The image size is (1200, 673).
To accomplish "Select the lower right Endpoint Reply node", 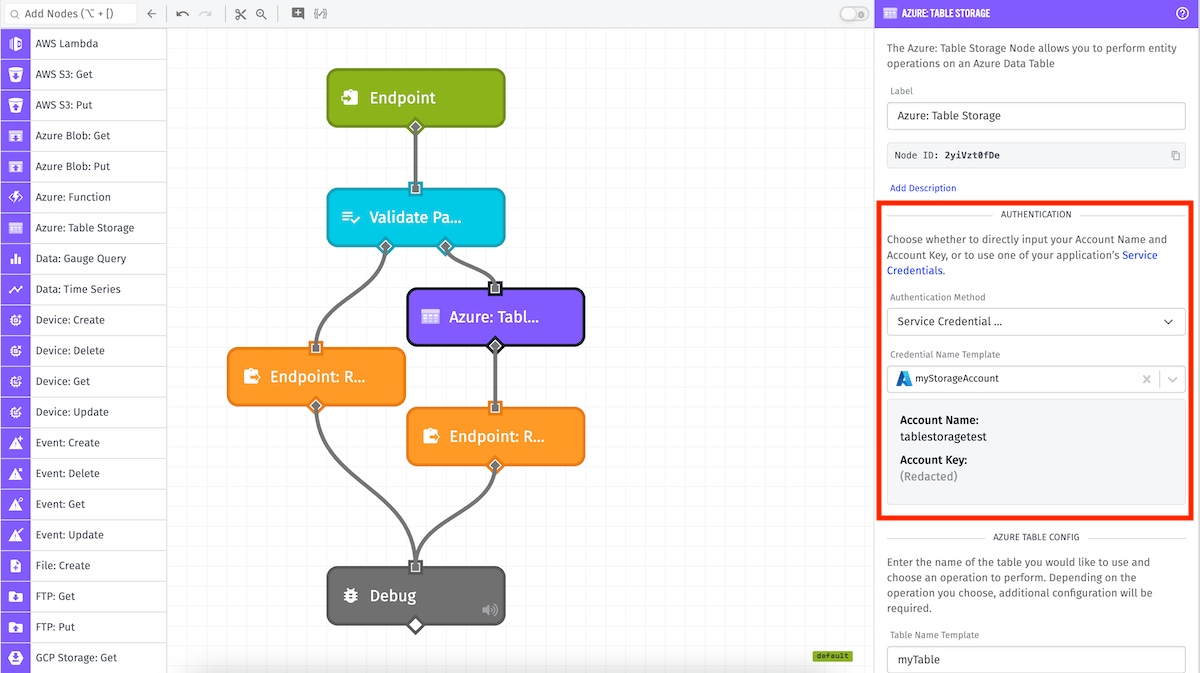I will [x=495, y=436].
